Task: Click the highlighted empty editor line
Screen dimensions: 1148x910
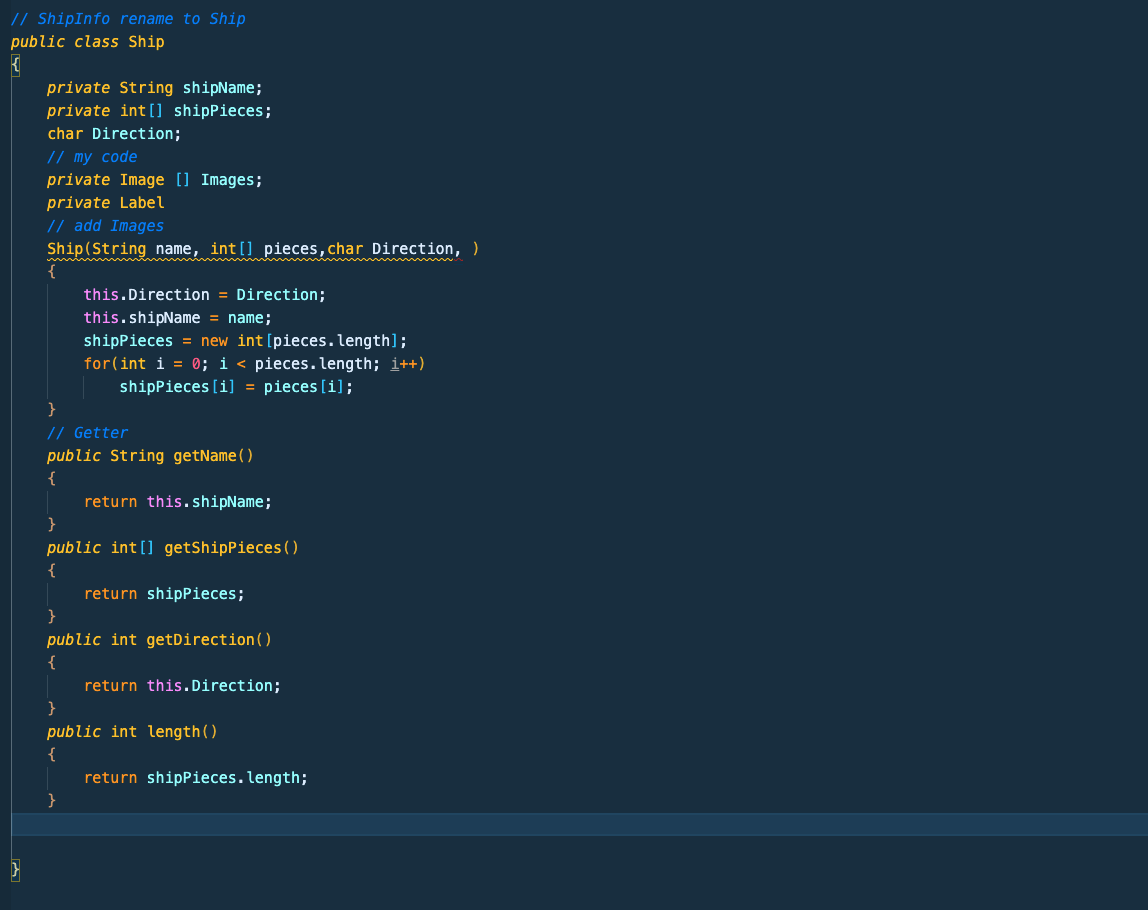Action: pyautogui.click(x=400, y=826)
